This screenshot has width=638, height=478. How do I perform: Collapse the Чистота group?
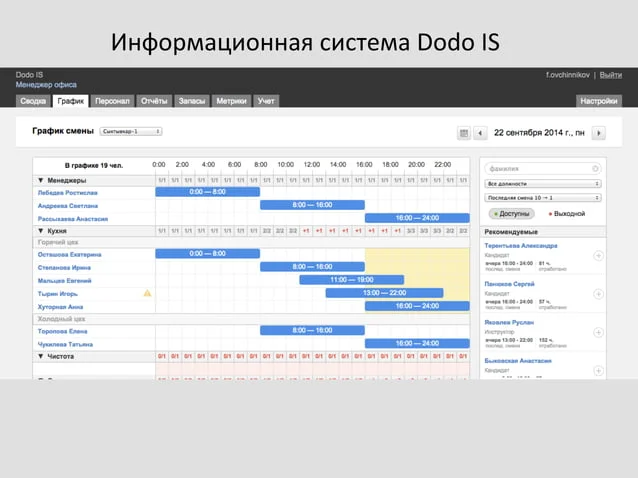click(41, 356)
